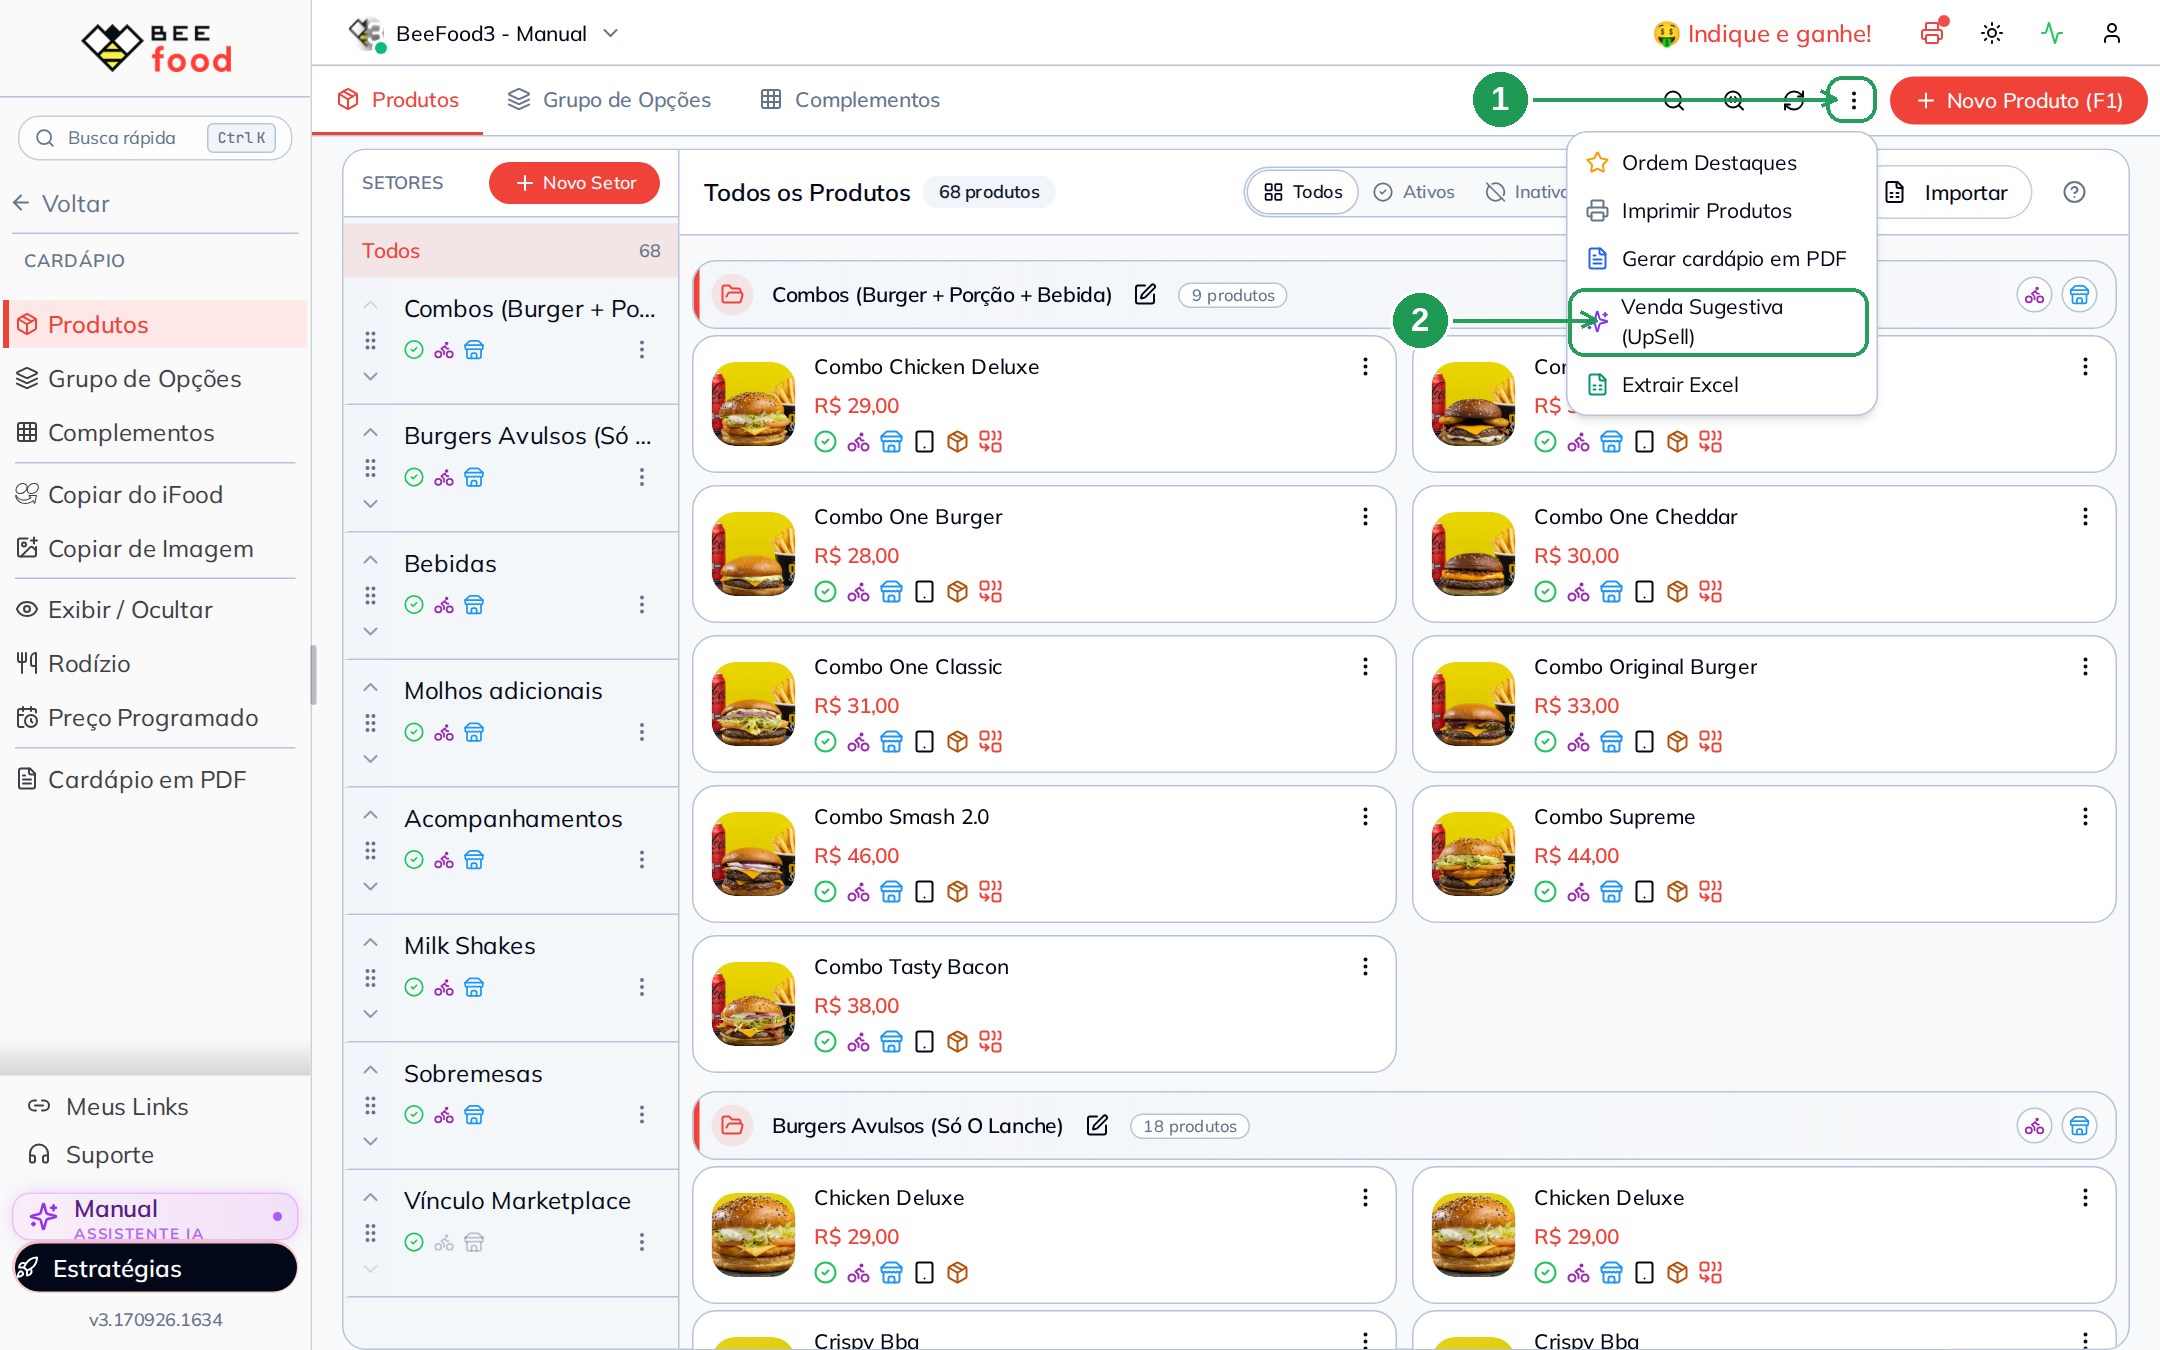Open the Manual Assistente IA panel
This screenshot has width=2160, height=1350.
coord(155,1217)
